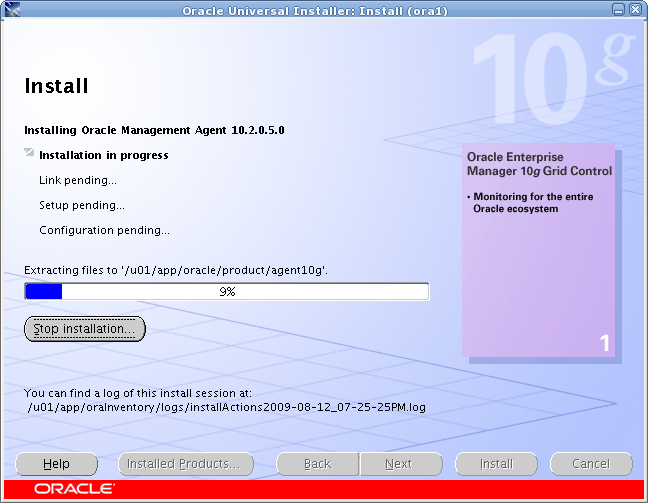Click the Next button
This screenshot has width=648, height=503.
click(x=401, y=464)
